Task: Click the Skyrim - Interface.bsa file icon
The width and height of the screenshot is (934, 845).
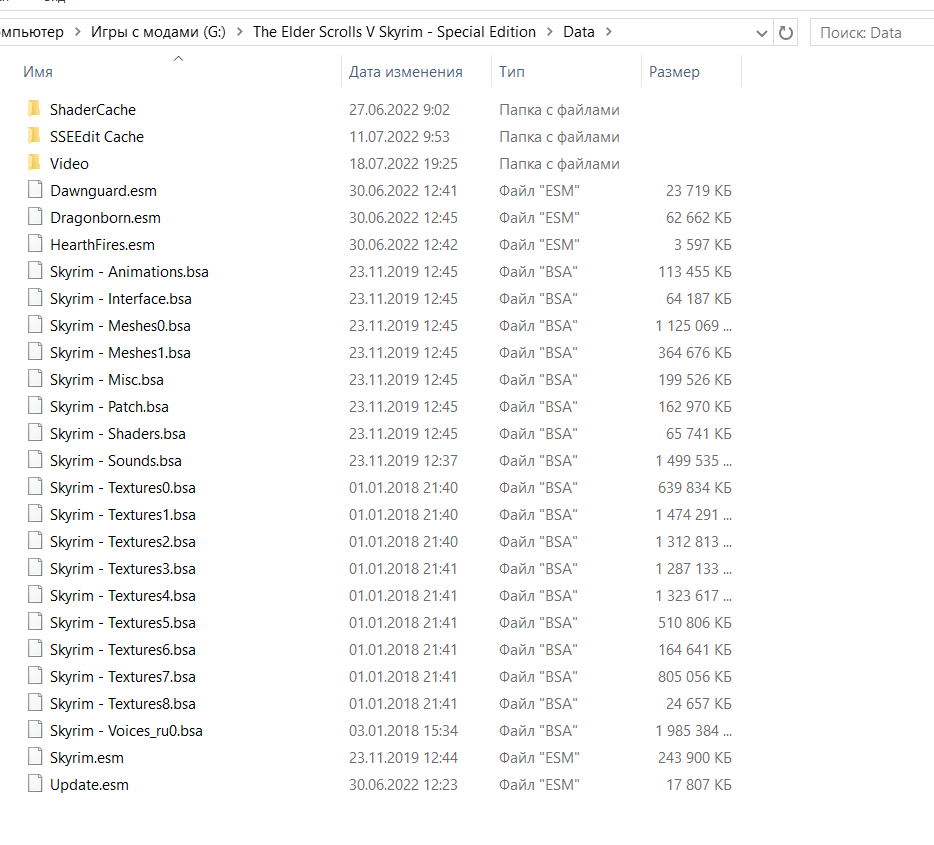Action: tap(35, 298)
